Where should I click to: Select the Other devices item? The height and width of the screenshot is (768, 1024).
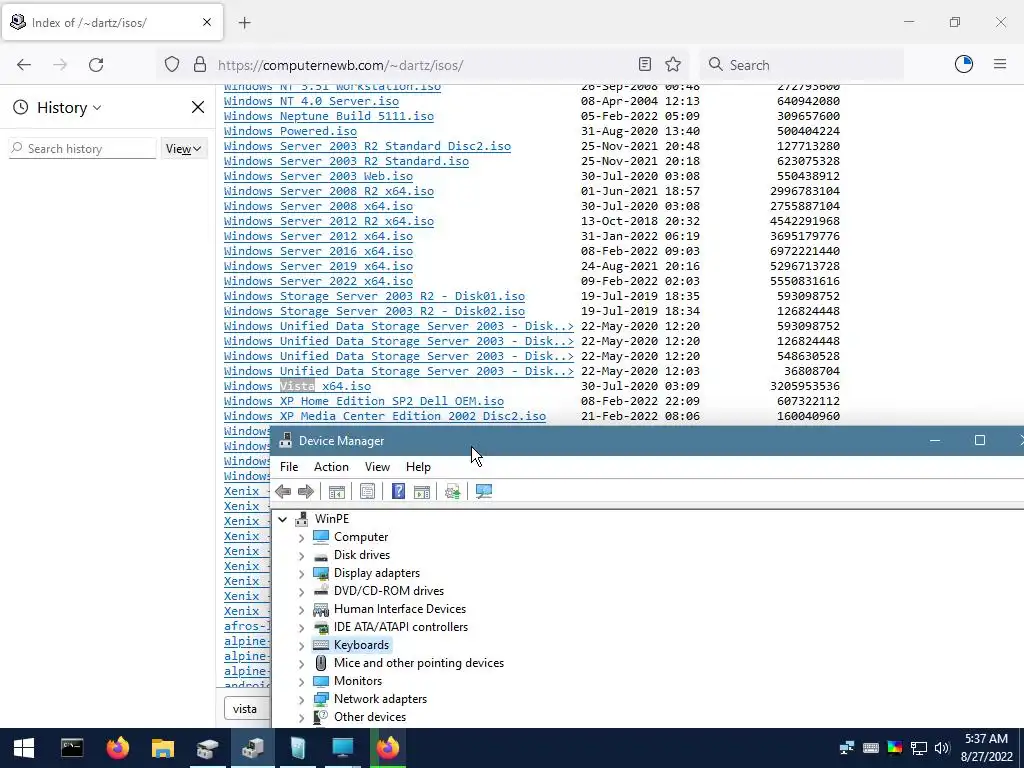pyautogui.click(x=370, y=716)
